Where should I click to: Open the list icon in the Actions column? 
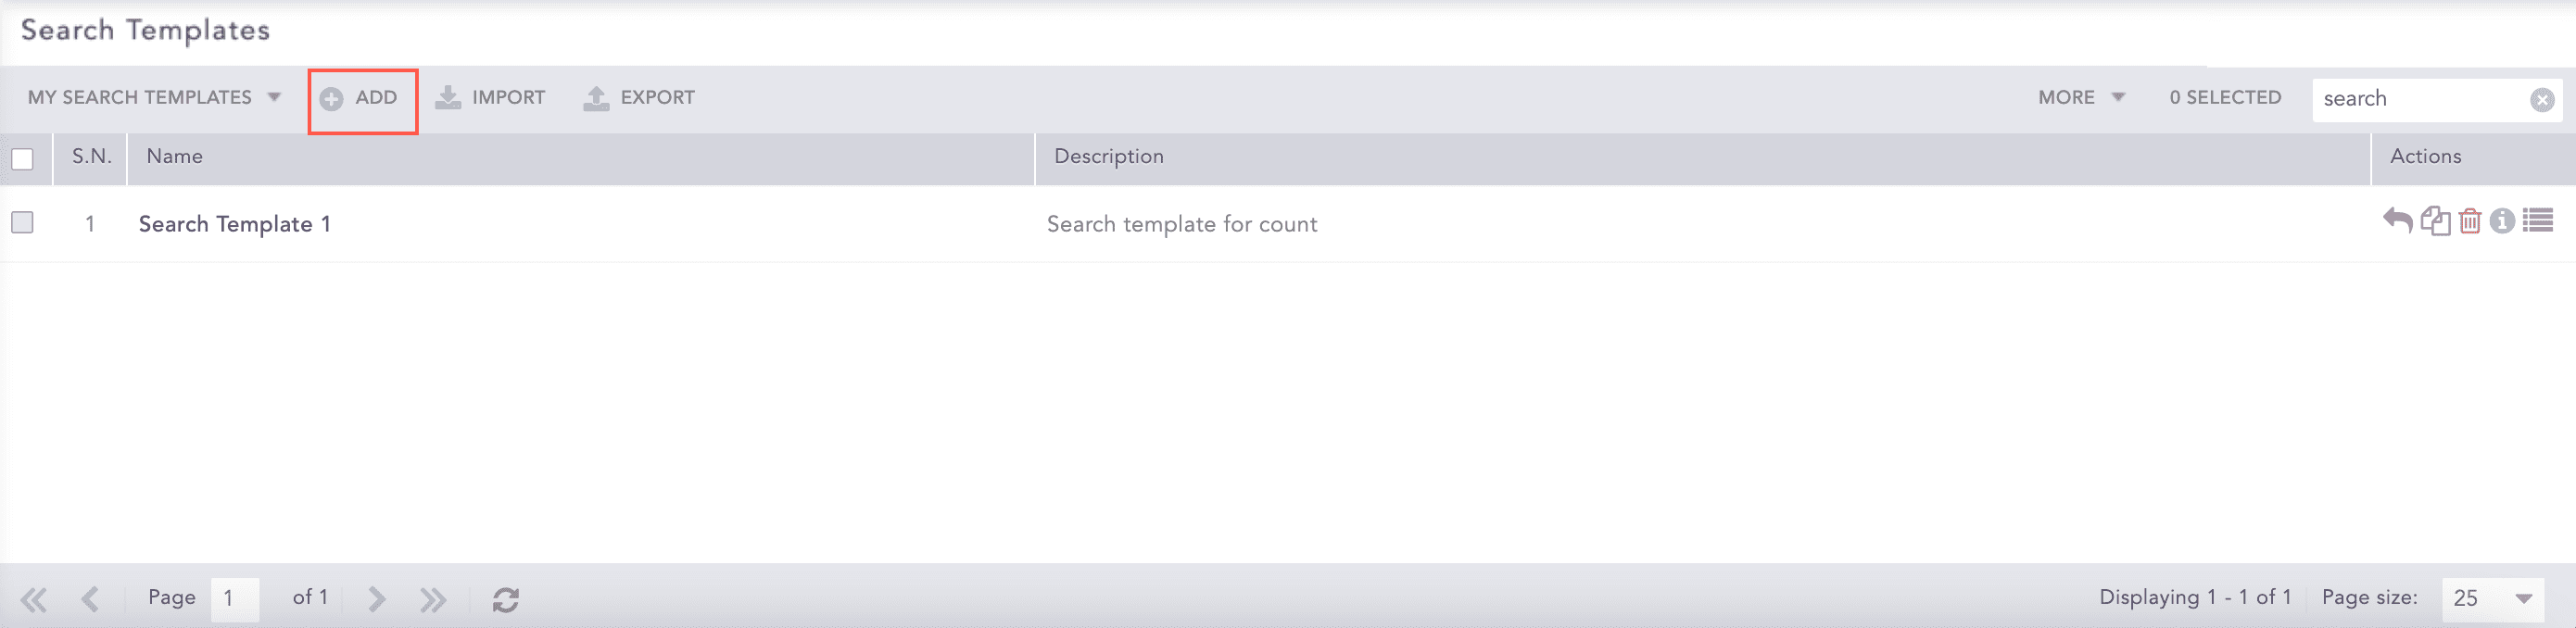(x=2538, y=220)
